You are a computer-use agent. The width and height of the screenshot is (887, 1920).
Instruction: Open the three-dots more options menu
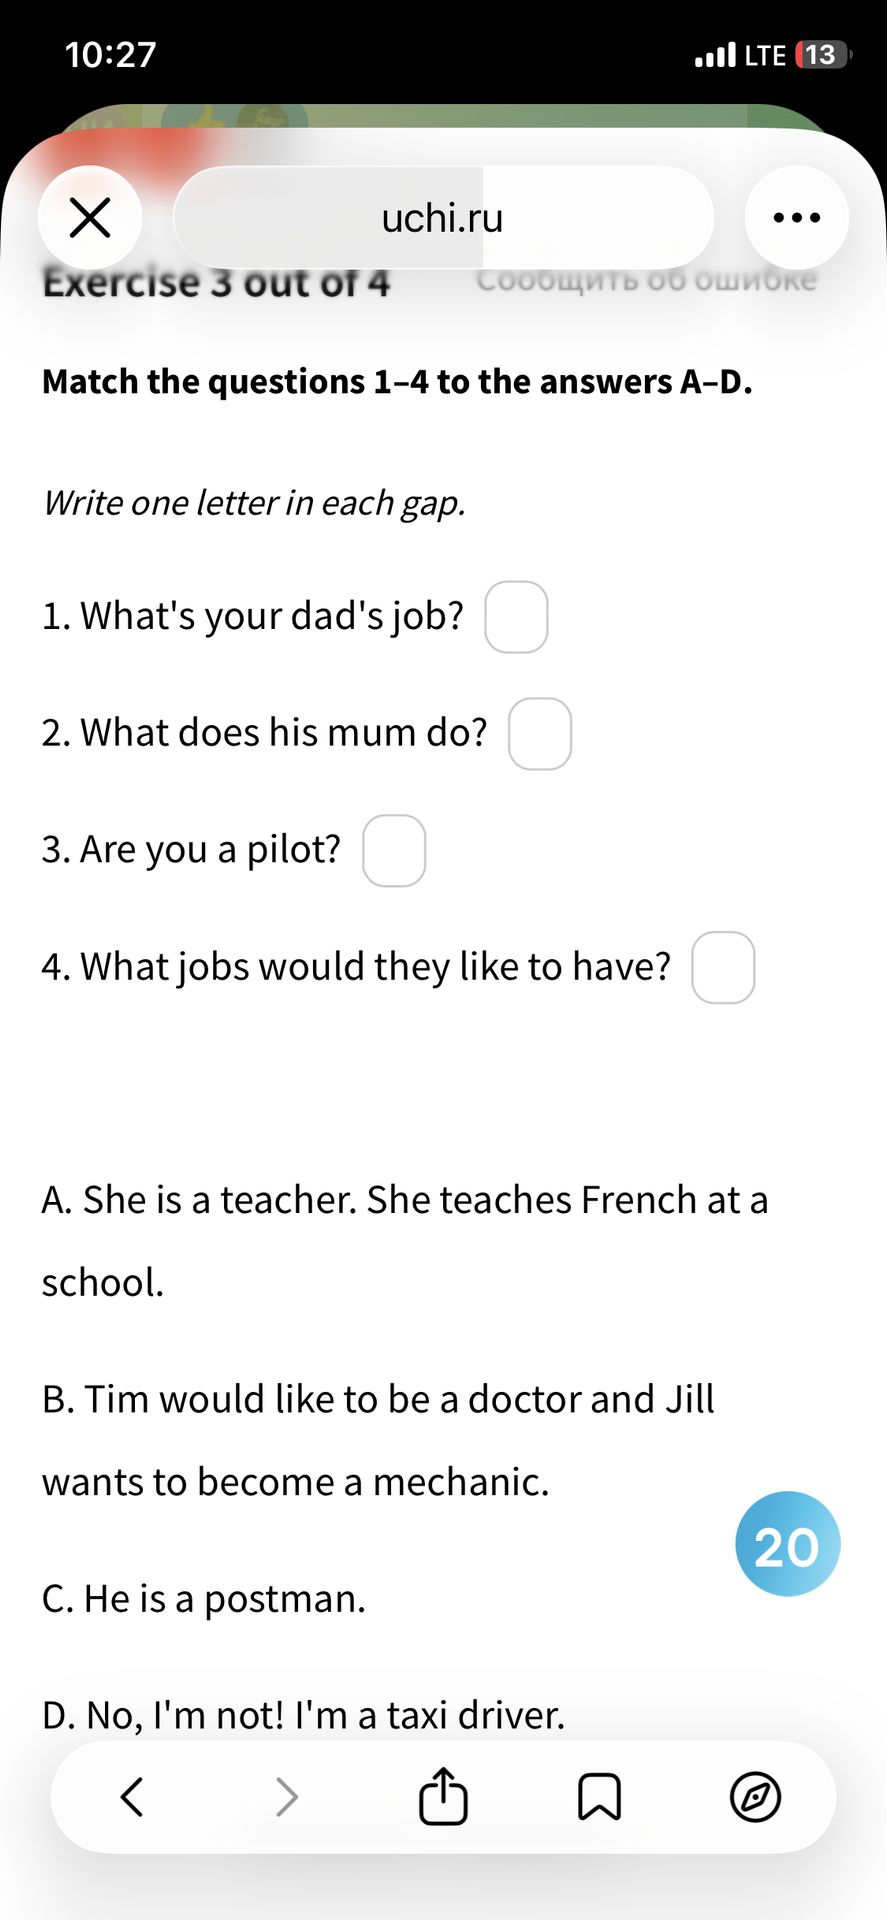[797, 217]
